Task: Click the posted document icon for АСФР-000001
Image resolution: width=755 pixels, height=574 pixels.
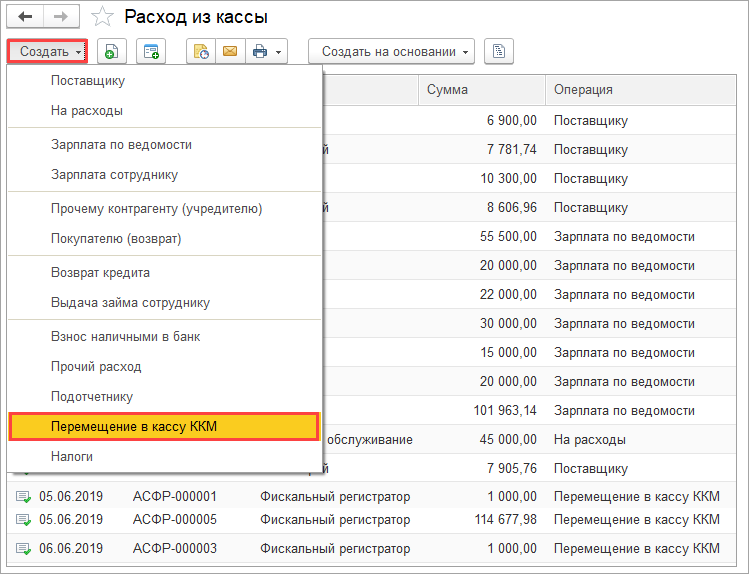Action: (23, 496)
